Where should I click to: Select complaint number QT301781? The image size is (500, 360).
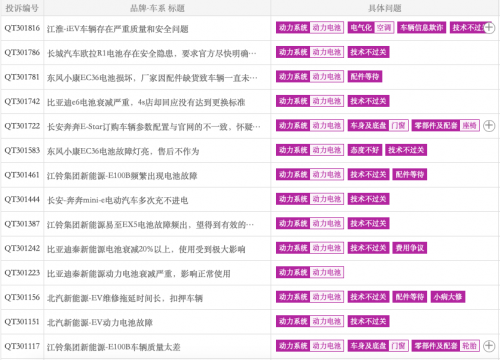tap(22, 77)
